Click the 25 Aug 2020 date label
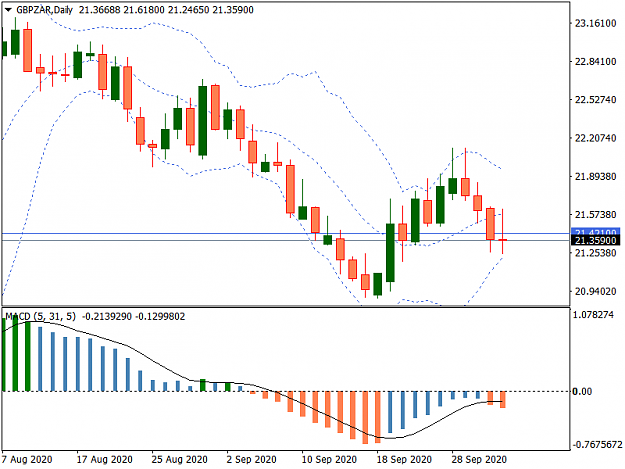The image size is (625, 469). pos(179,459)
